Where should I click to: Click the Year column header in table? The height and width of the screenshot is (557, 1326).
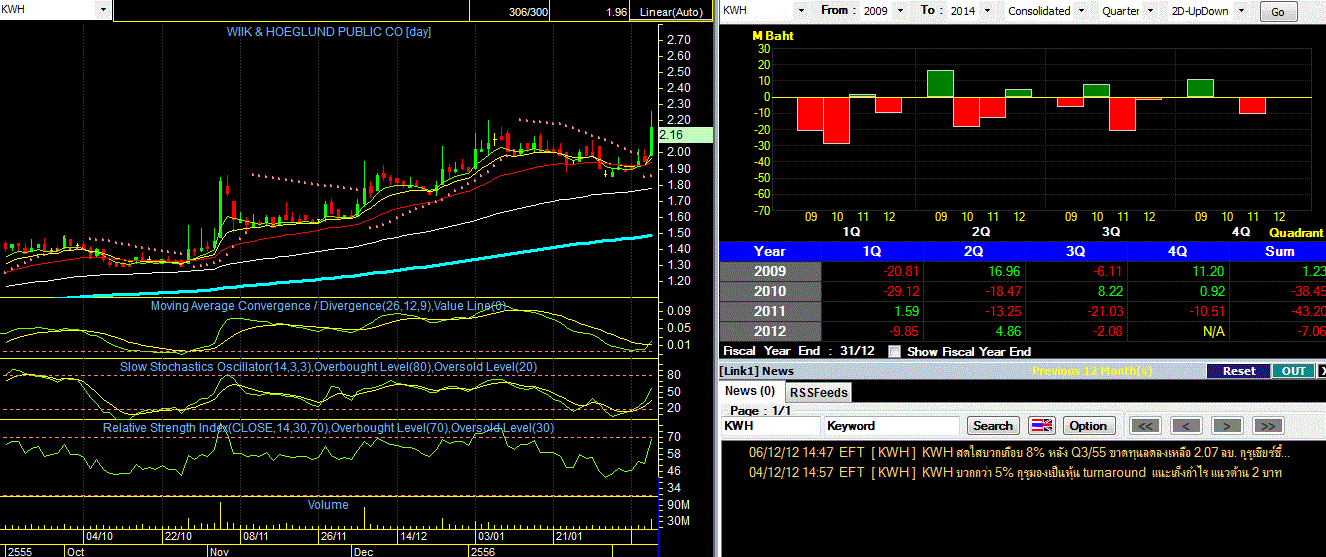[x=770, y=251]
